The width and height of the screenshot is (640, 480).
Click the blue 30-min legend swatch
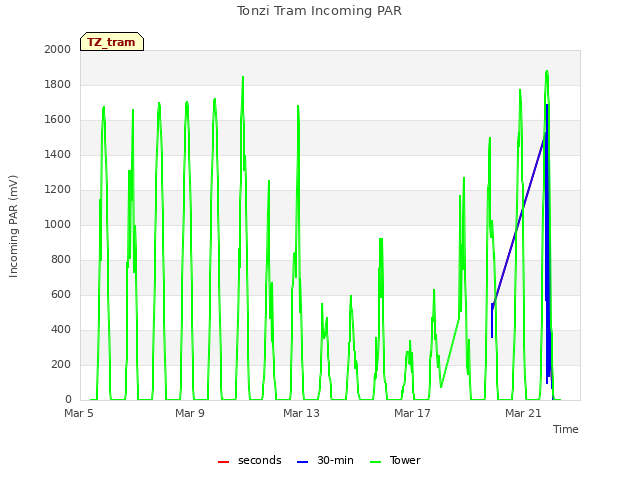(302, 462)
